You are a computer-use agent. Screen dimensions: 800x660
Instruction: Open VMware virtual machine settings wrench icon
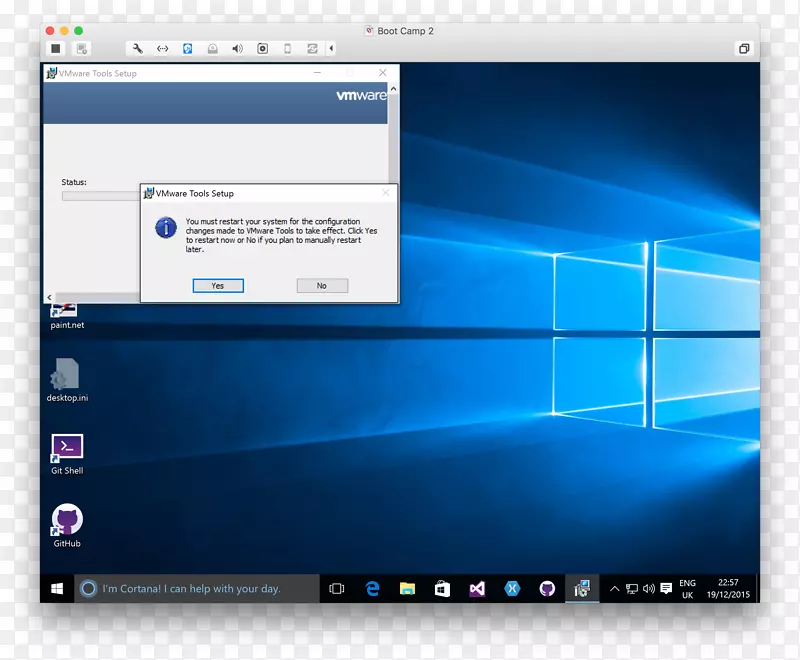(136, 48)
